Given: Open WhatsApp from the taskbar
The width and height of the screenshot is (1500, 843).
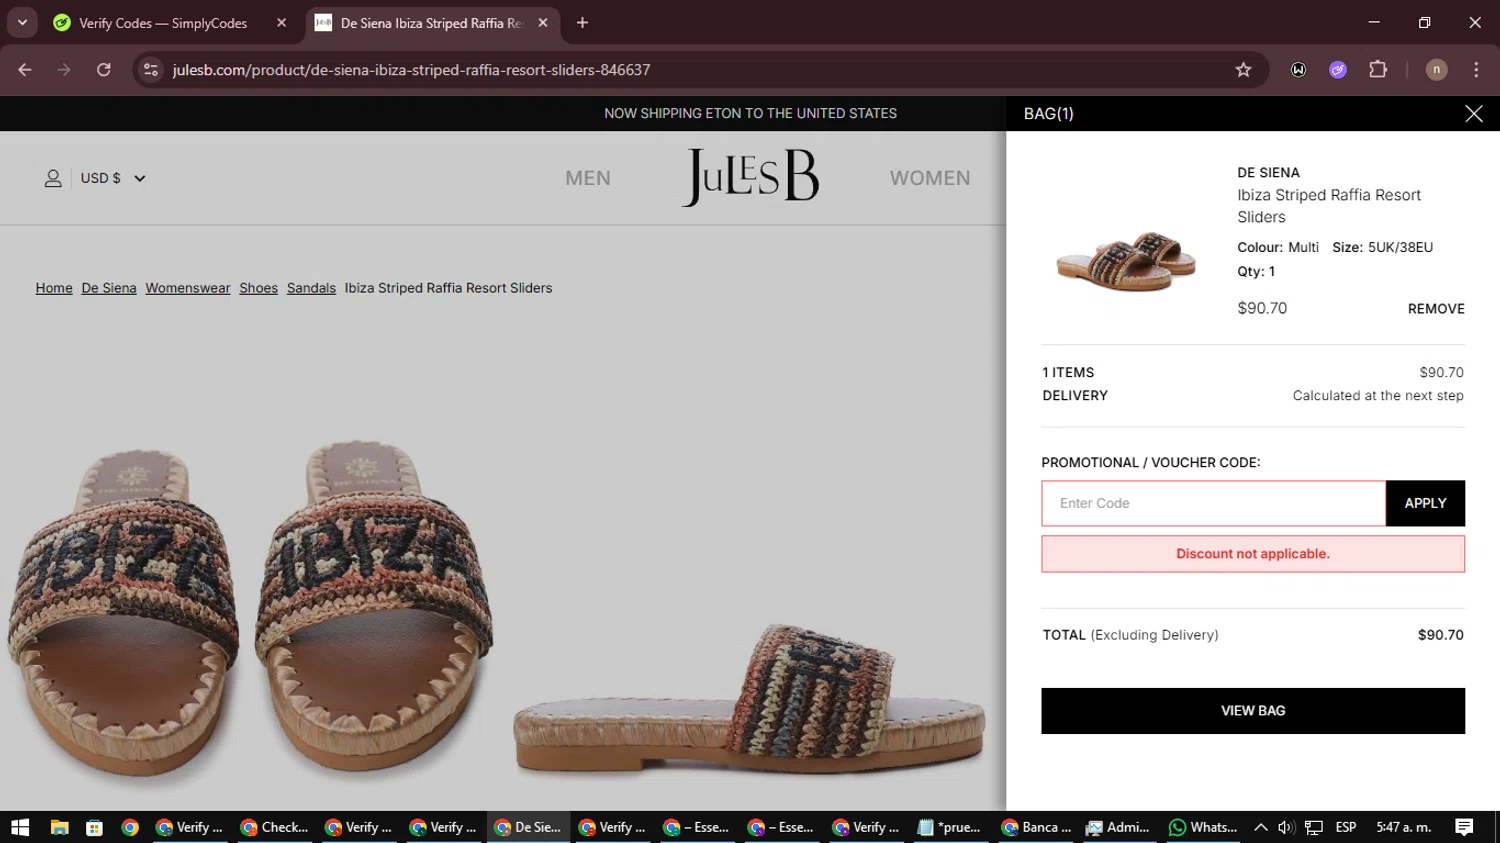Looking at the screenshot, I should (1203, 828).
